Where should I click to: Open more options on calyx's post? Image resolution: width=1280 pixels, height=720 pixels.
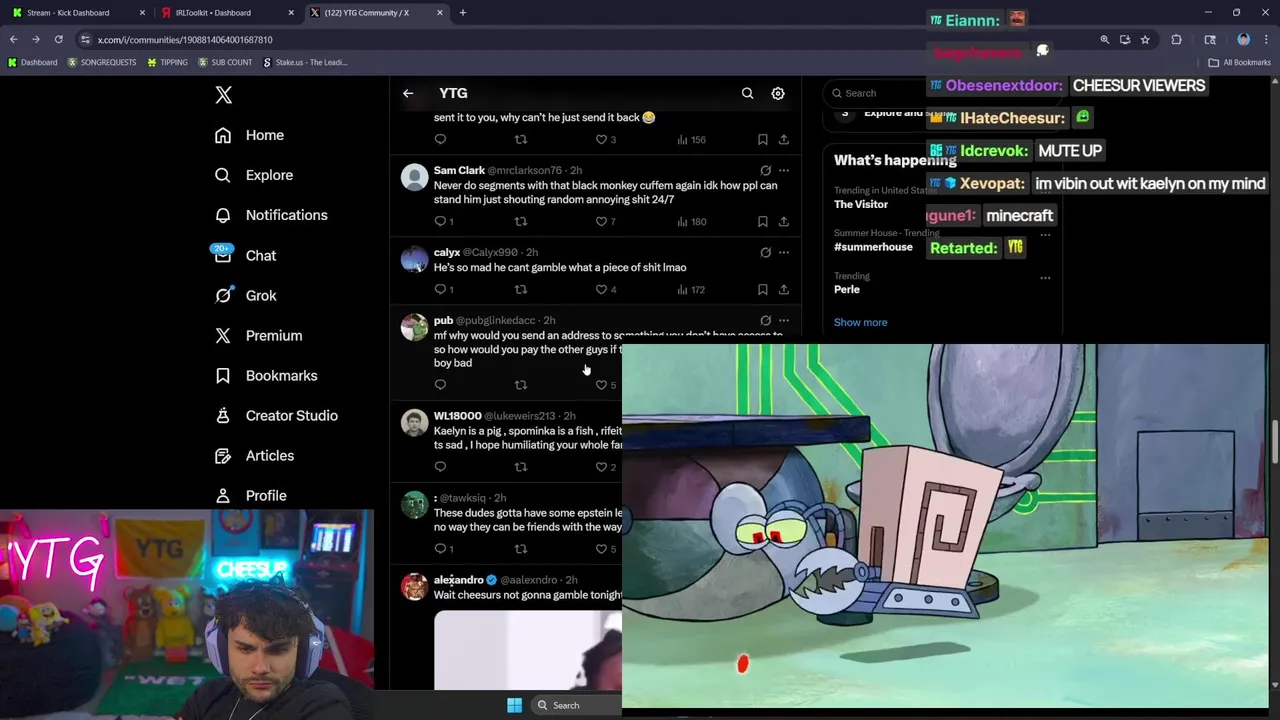click(784, 252)
